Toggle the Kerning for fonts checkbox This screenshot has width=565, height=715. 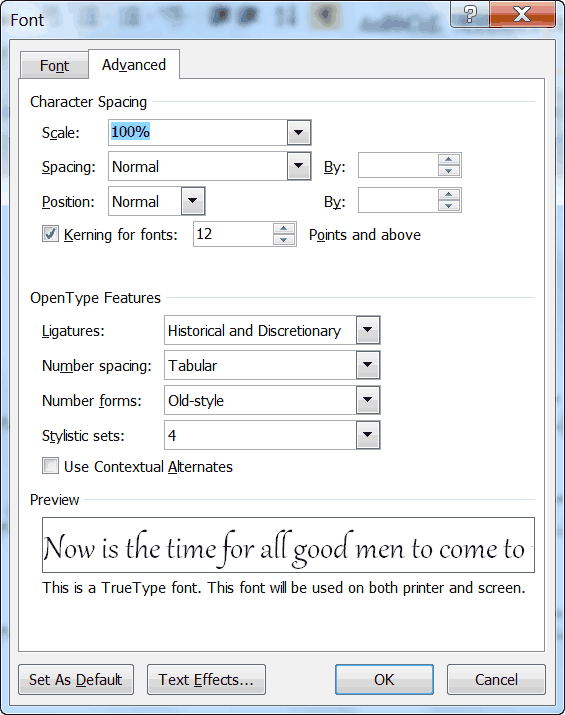tap(50, 234)
